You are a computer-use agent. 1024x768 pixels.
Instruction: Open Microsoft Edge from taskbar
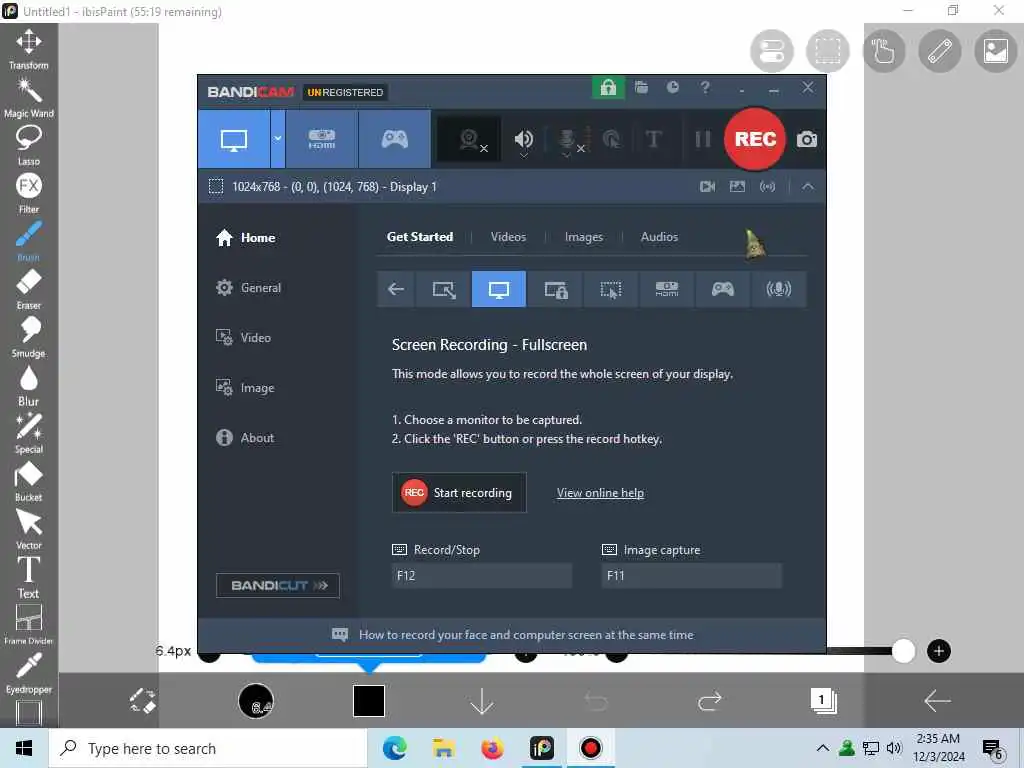394,748
